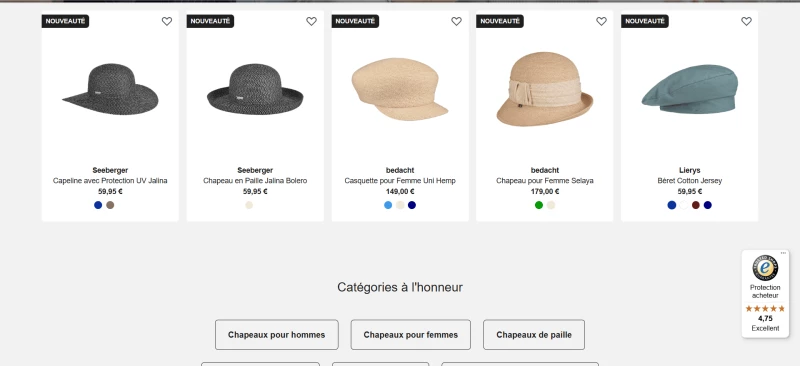This screenshot has height=366, width=800.
Task: Click Nouveauté badge on Béret Cotton Jersey card
Action: click(645, 21)
